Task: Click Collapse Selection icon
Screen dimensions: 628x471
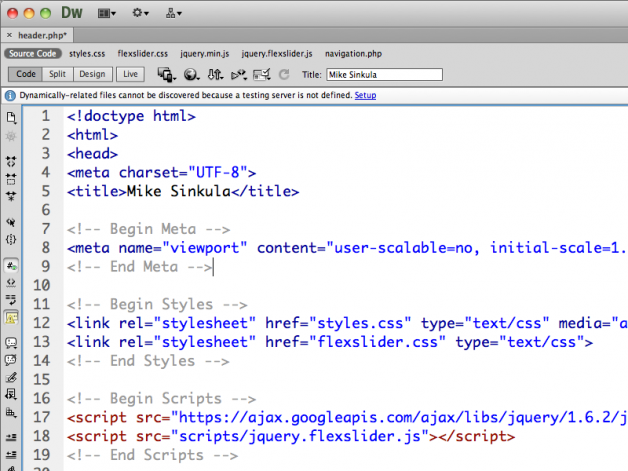Action: click(11, 179)
